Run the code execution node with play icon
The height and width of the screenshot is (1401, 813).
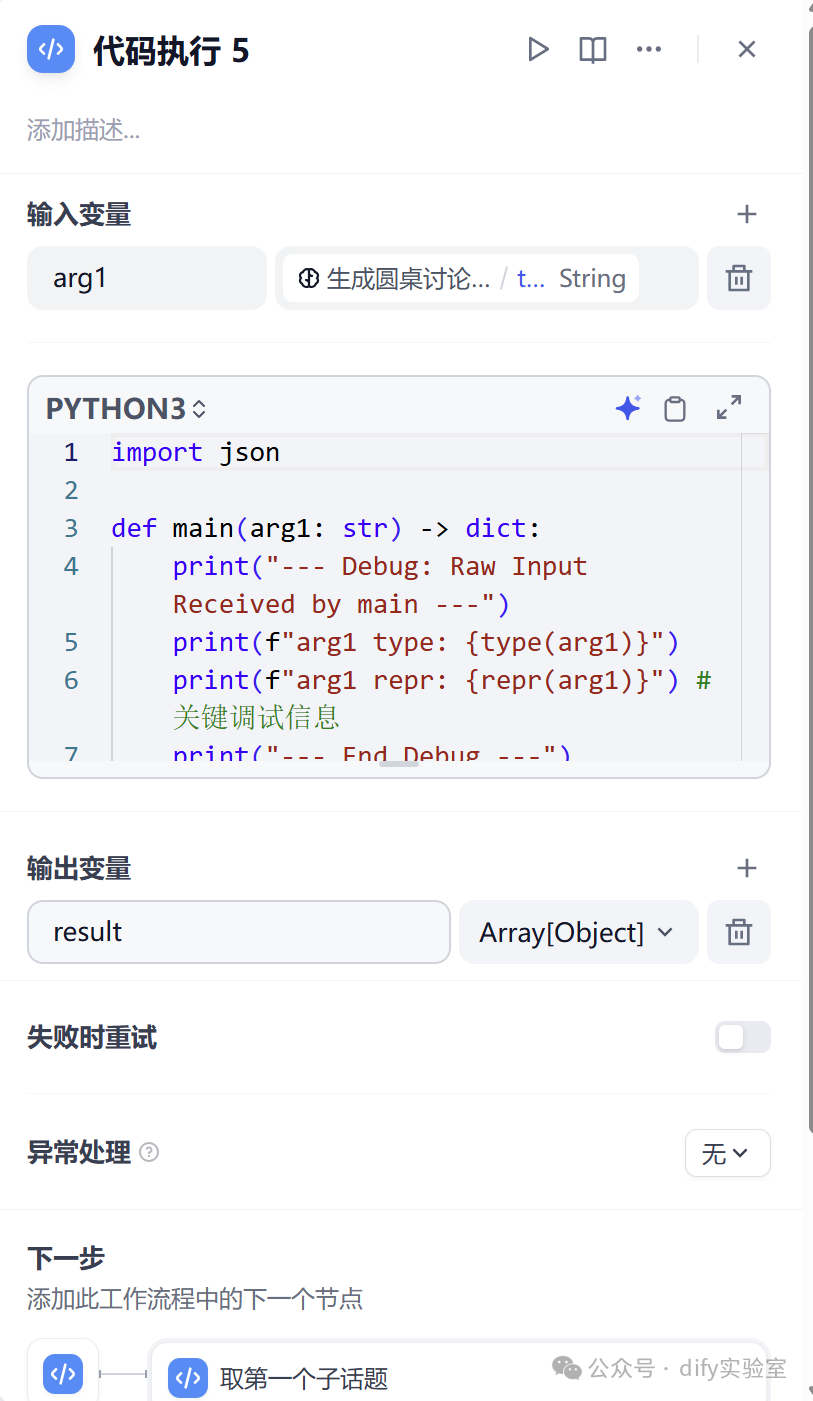538,49
